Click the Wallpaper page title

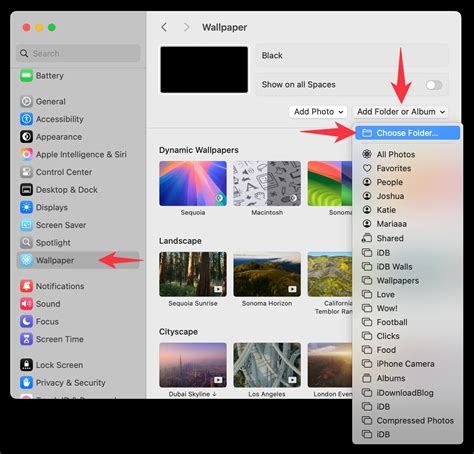point(224,27)
